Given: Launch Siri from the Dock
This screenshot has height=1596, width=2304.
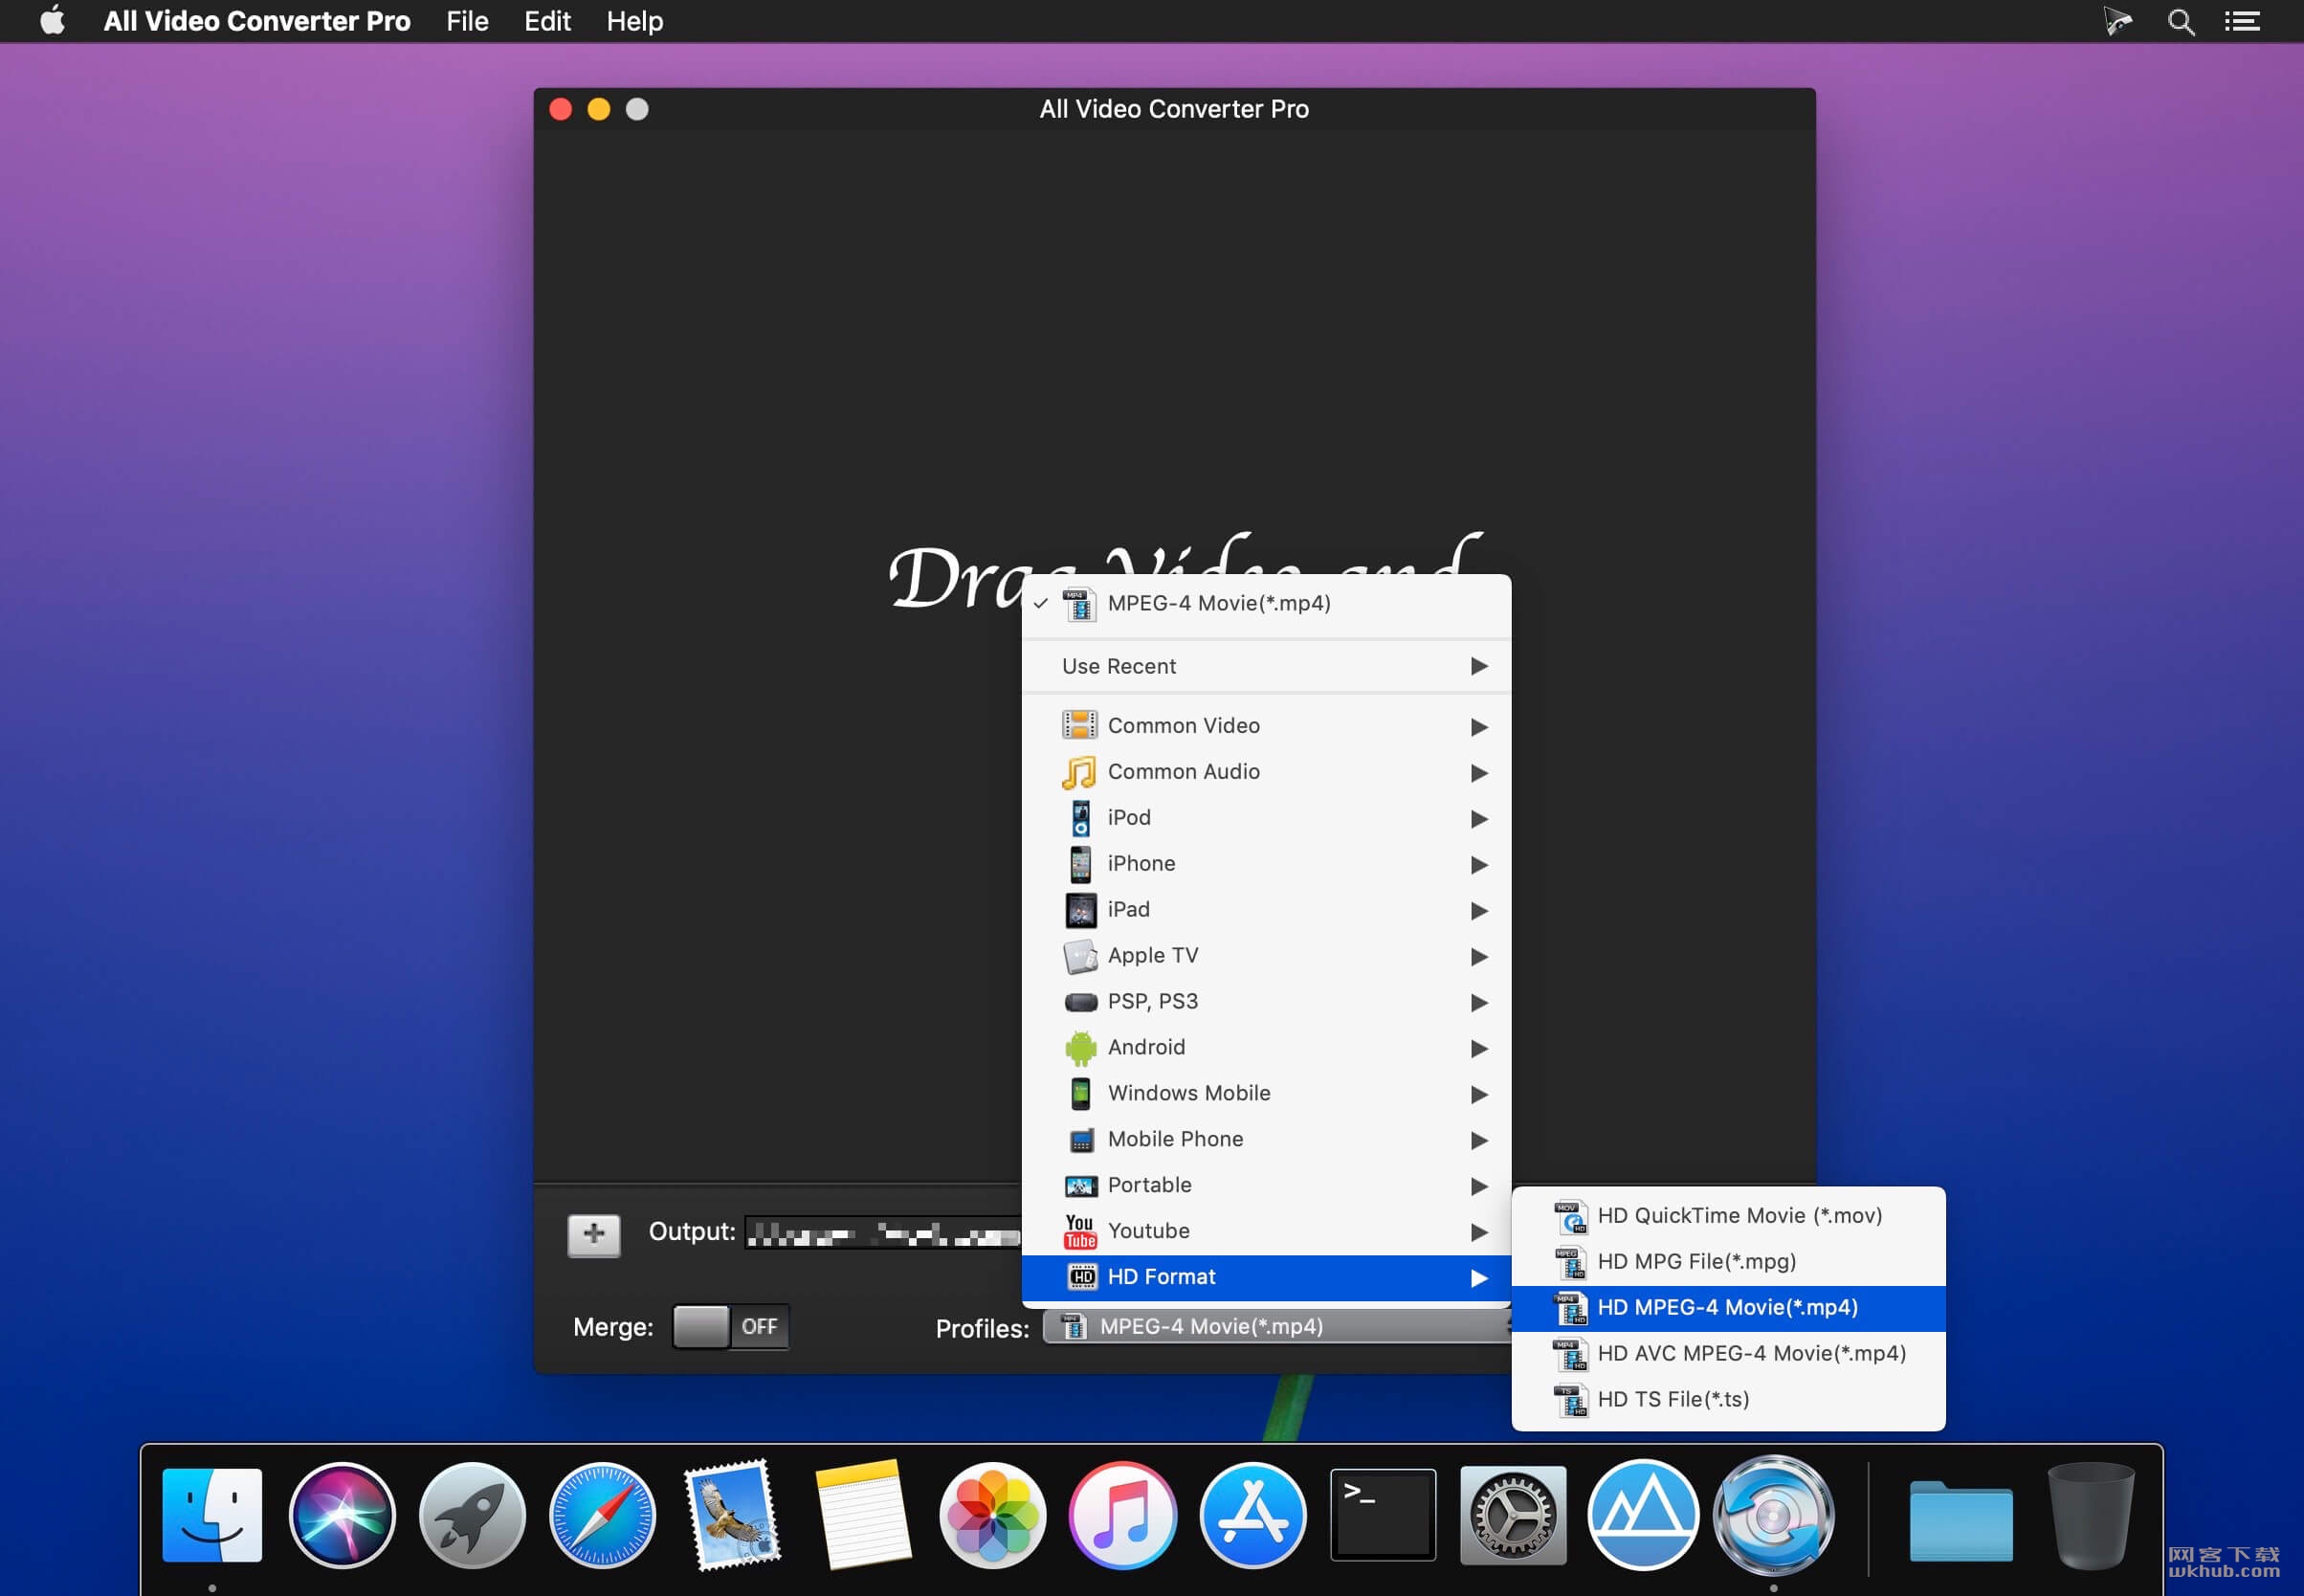Looking at the screenshot, I should [342, 1514].
